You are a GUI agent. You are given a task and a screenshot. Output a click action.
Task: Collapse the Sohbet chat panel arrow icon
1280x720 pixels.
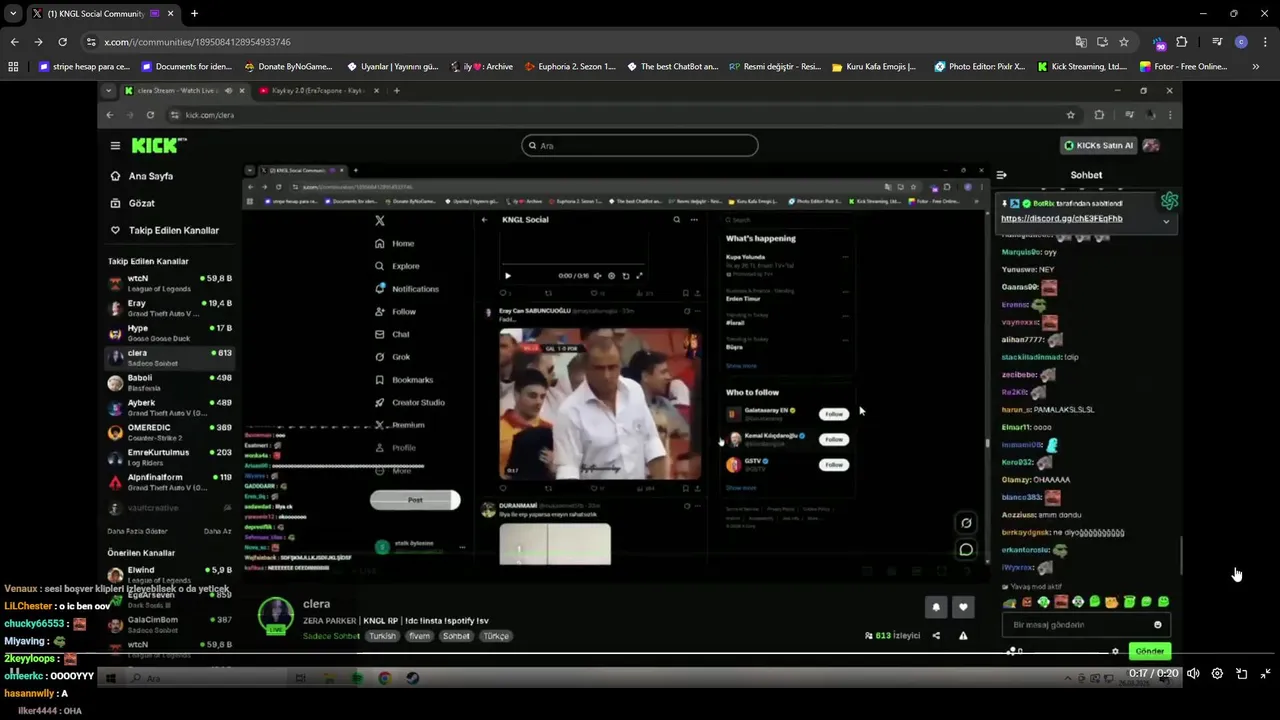click(x=1001, y=175)
